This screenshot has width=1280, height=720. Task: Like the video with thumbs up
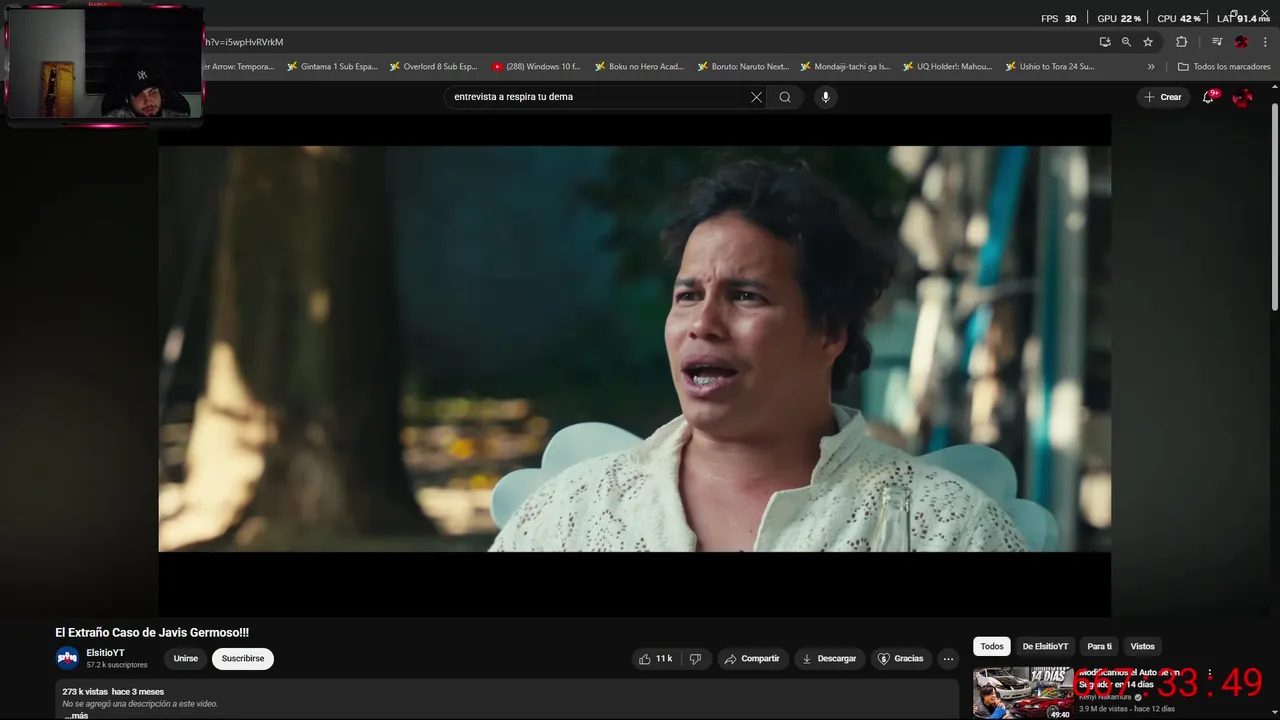(x=656, y=659)
